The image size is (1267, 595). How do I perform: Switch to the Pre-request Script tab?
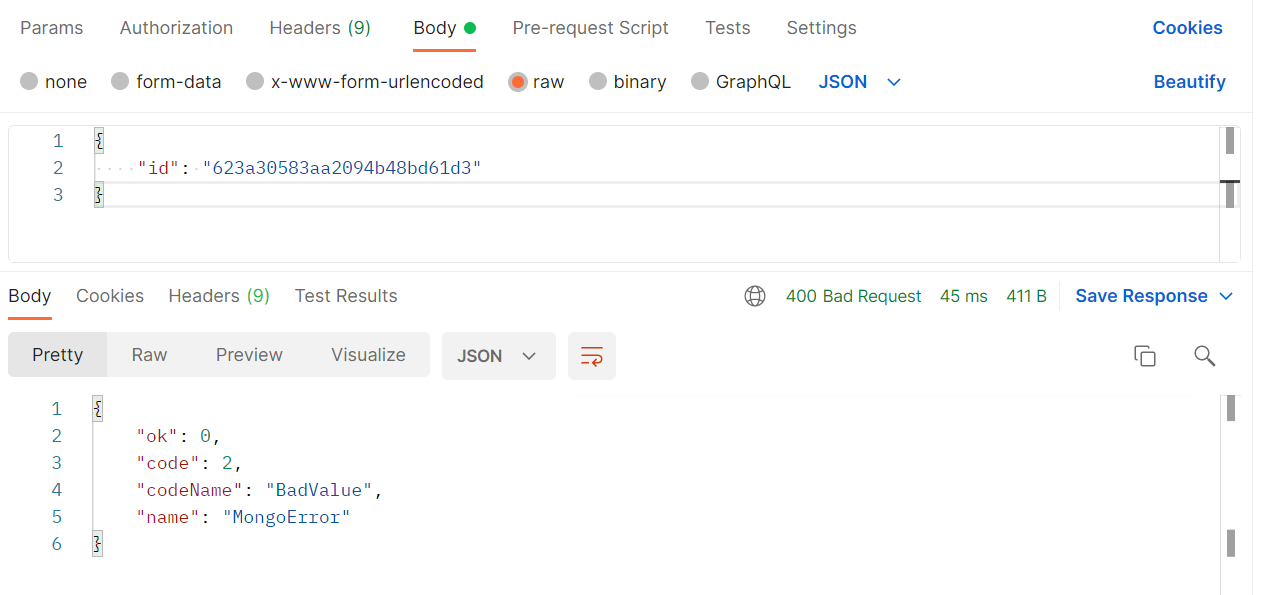(590, 28)
